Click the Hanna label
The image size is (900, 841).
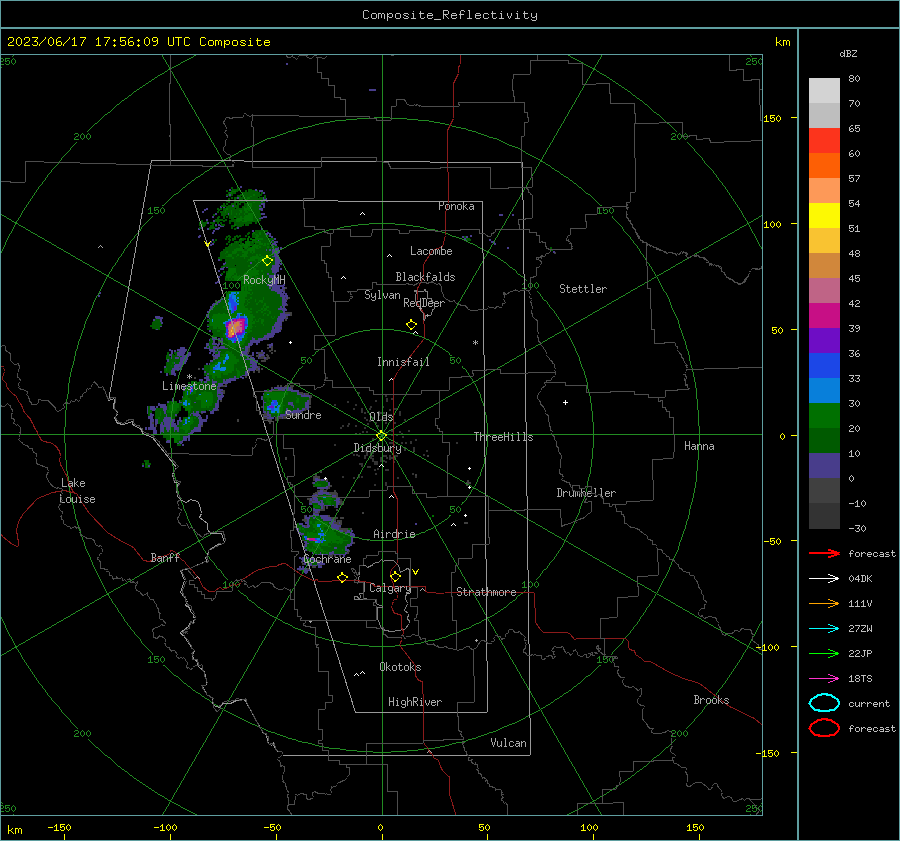tap(699, 446)
